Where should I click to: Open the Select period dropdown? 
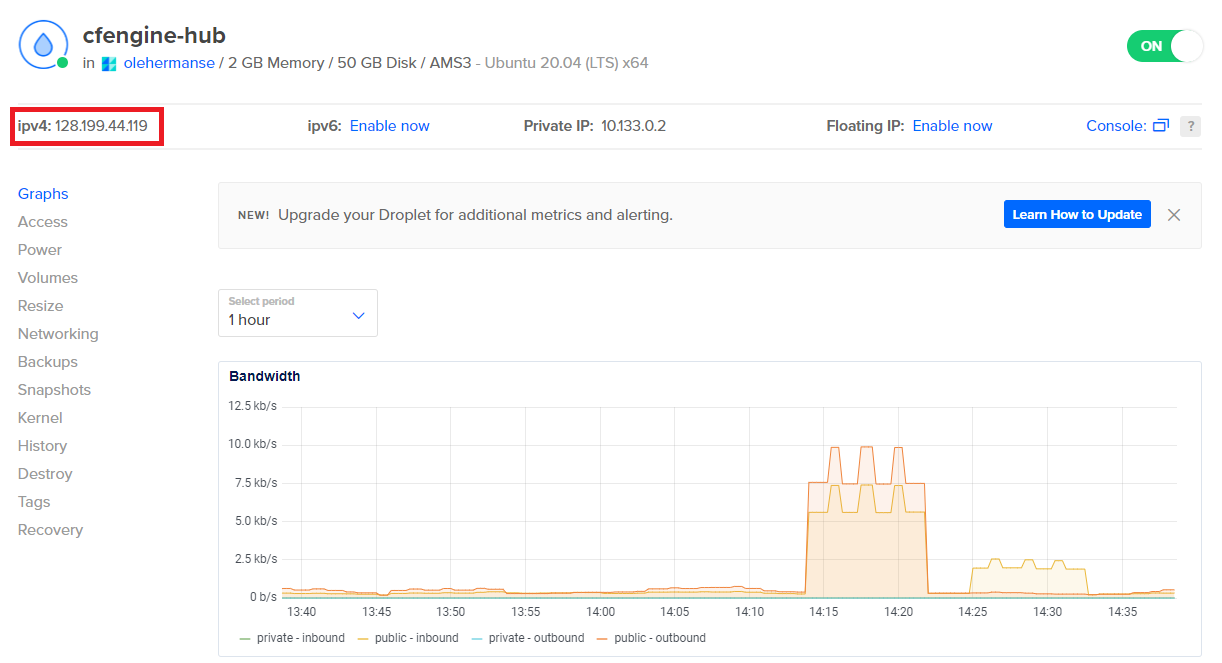point(297,313)
